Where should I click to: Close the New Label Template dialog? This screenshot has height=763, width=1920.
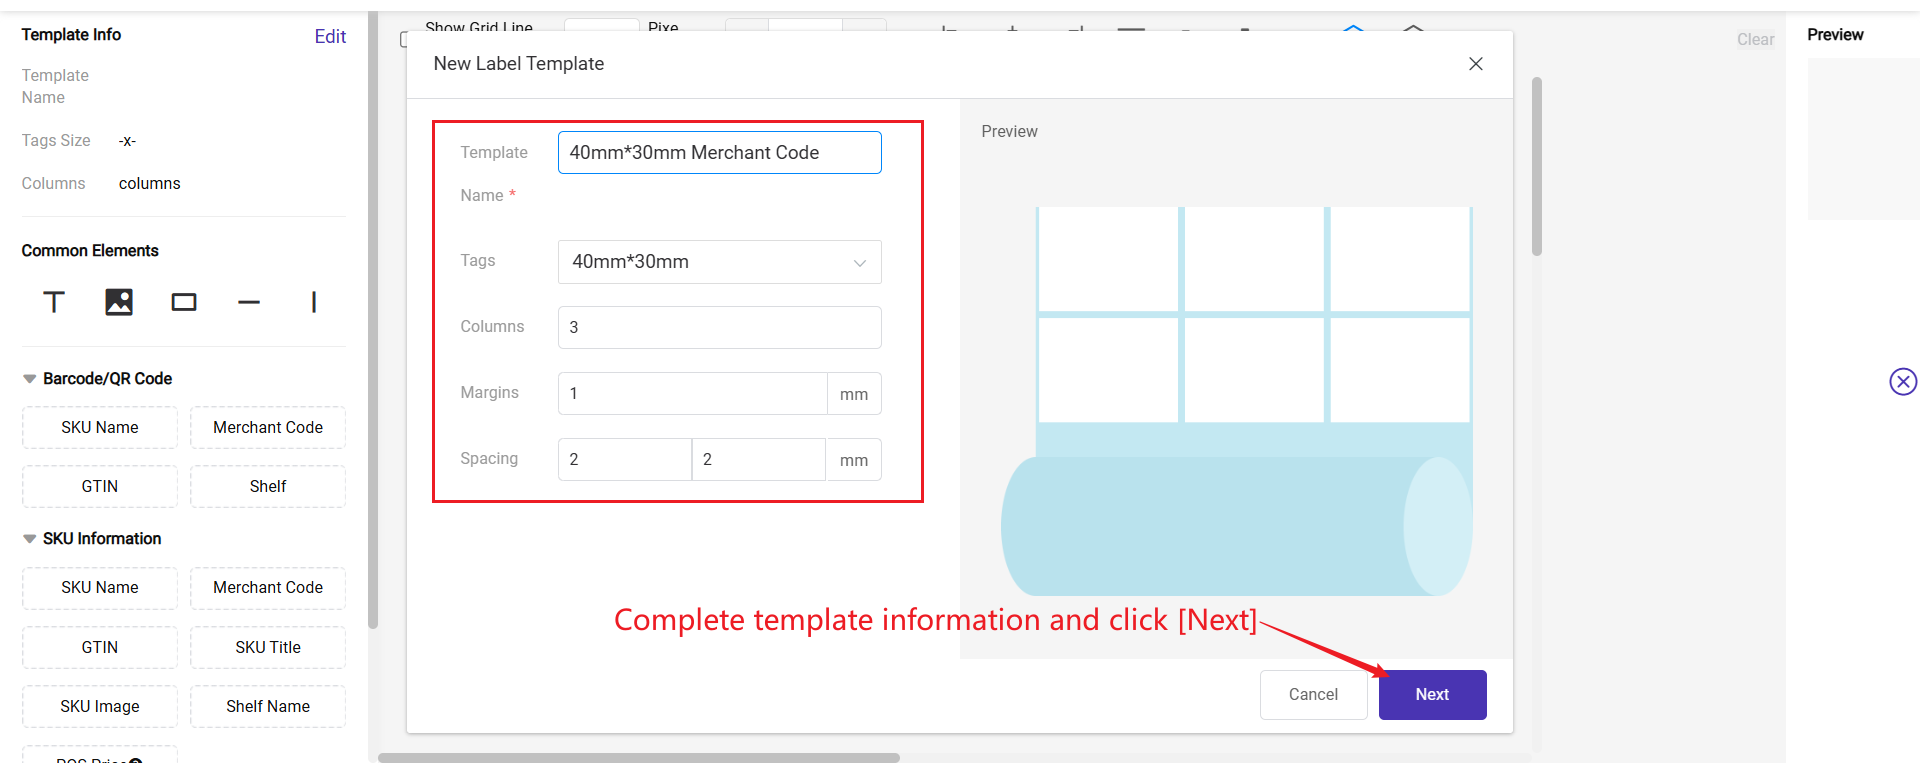pyautogui.click(x=1475, y=64)
